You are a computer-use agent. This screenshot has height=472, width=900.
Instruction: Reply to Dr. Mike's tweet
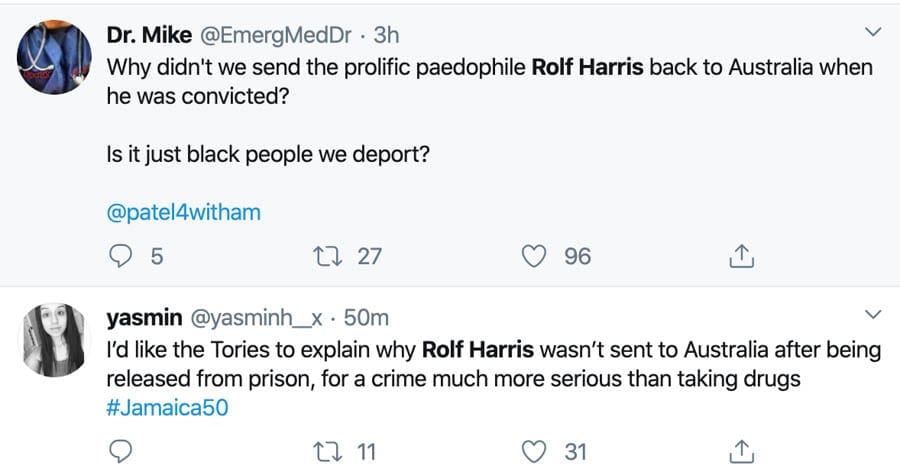click(120, 257)
